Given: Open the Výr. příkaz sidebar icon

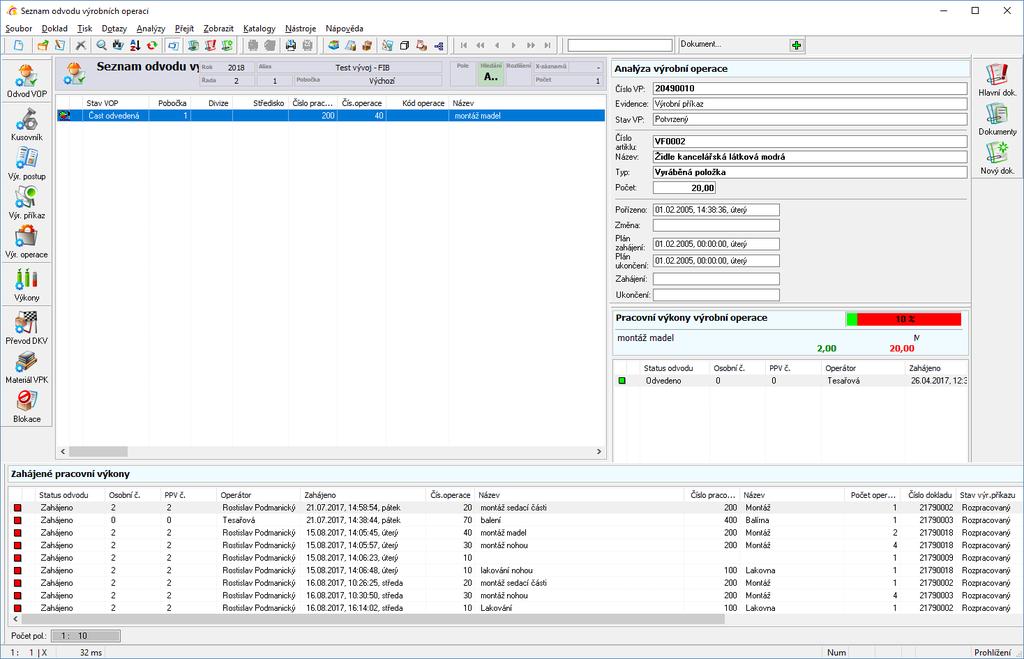Looking at the screenshot, I should [26, 202].
